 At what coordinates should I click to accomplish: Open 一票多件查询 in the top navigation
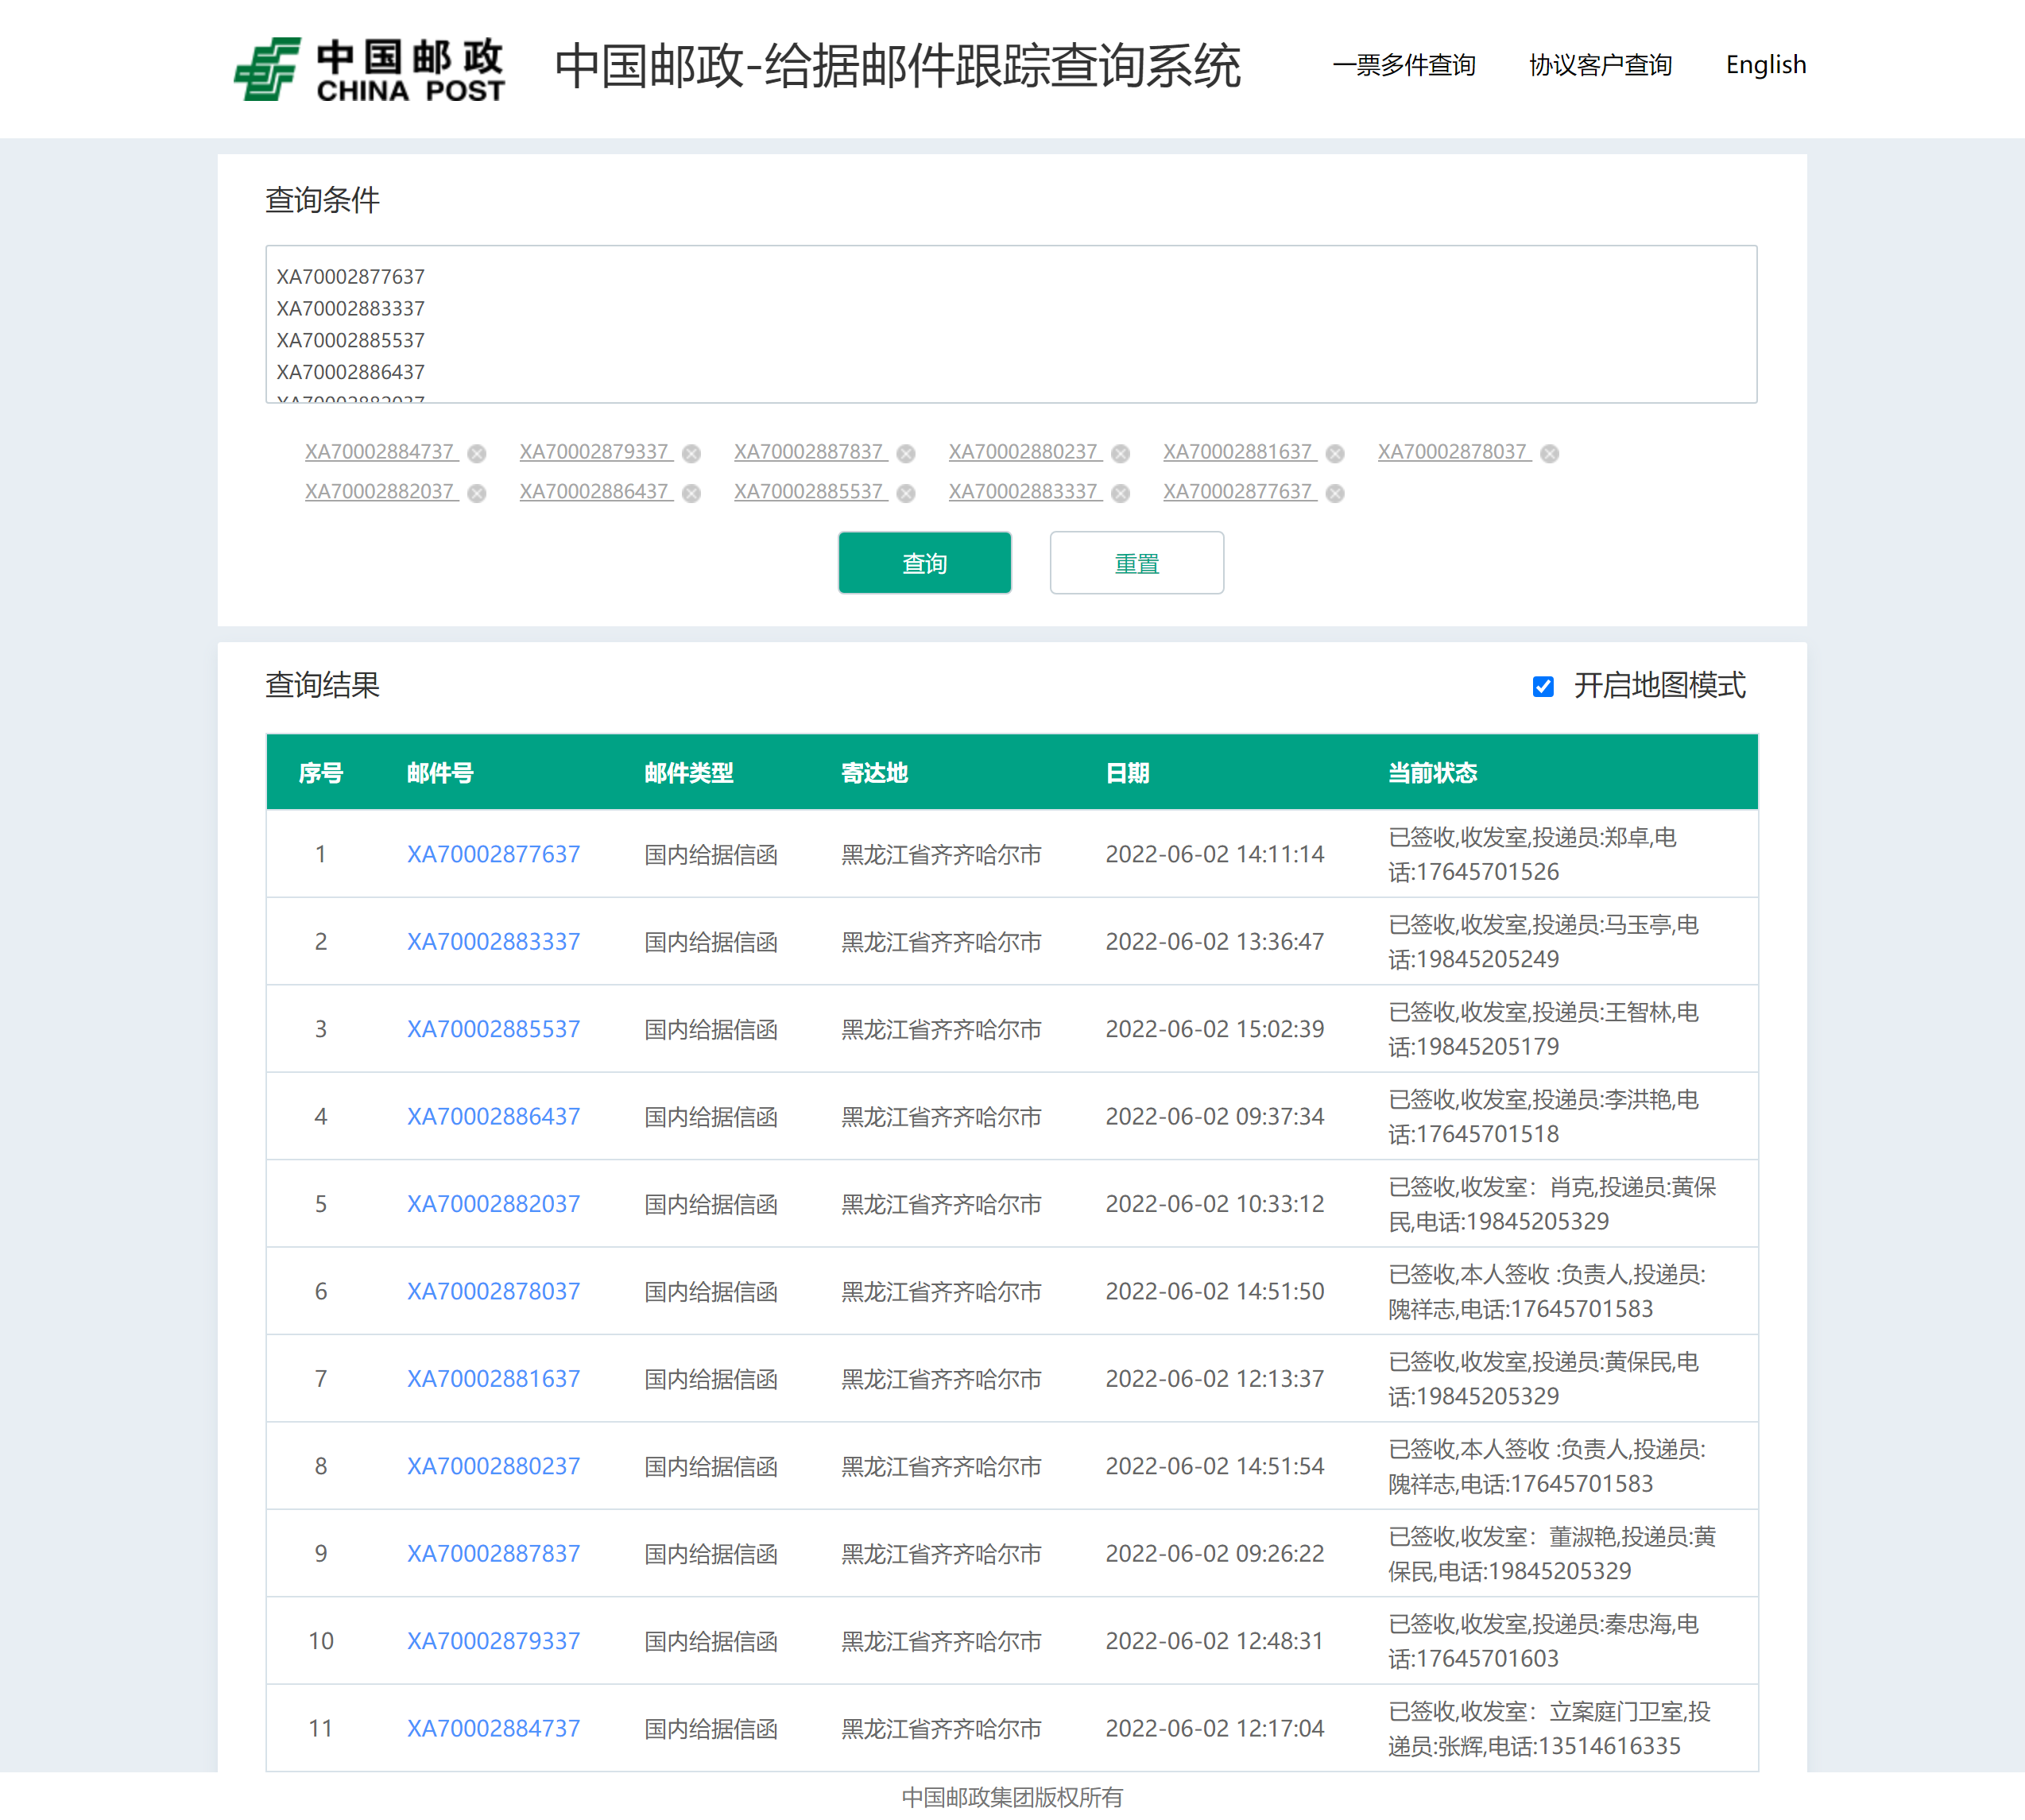click(x=1404, y=65)
